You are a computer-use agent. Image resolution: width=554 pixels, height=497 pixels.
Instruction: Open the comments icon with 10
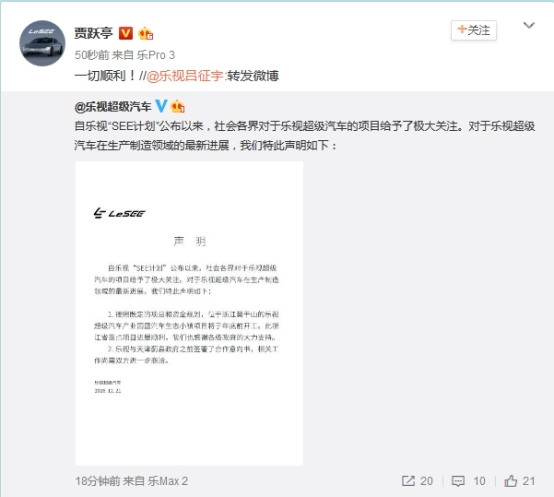coord(458,481)
